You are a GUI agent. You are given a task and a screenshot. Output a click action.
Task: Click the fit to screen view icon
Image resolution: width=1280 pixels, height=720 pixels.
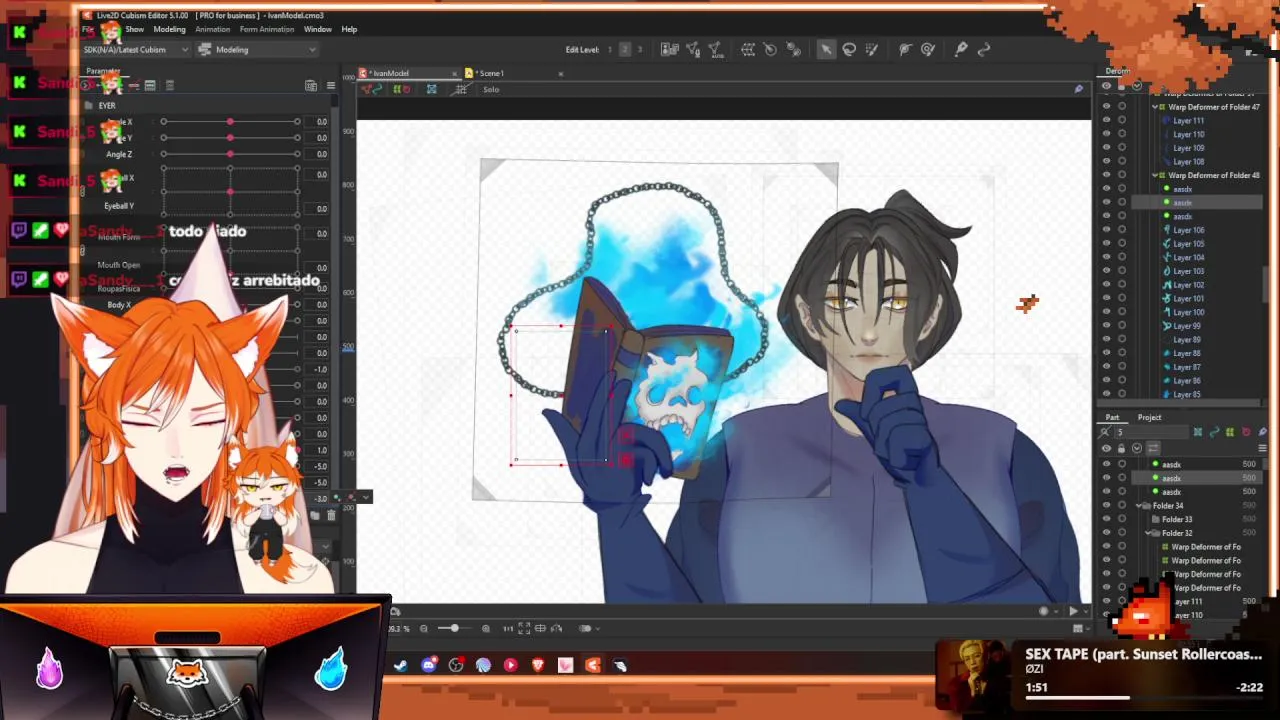pos(524,628)
